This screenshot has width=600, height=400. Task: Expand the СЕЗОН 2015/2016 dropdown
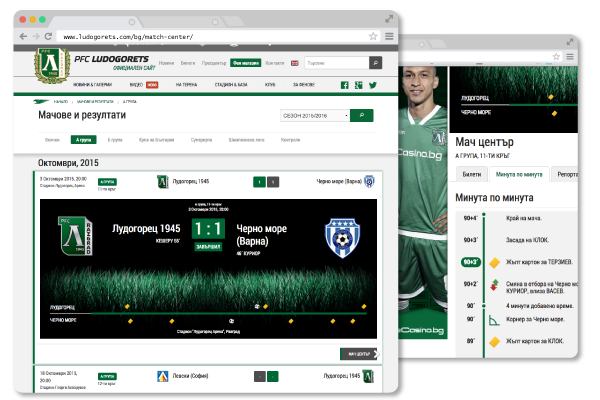click(315, 116)
